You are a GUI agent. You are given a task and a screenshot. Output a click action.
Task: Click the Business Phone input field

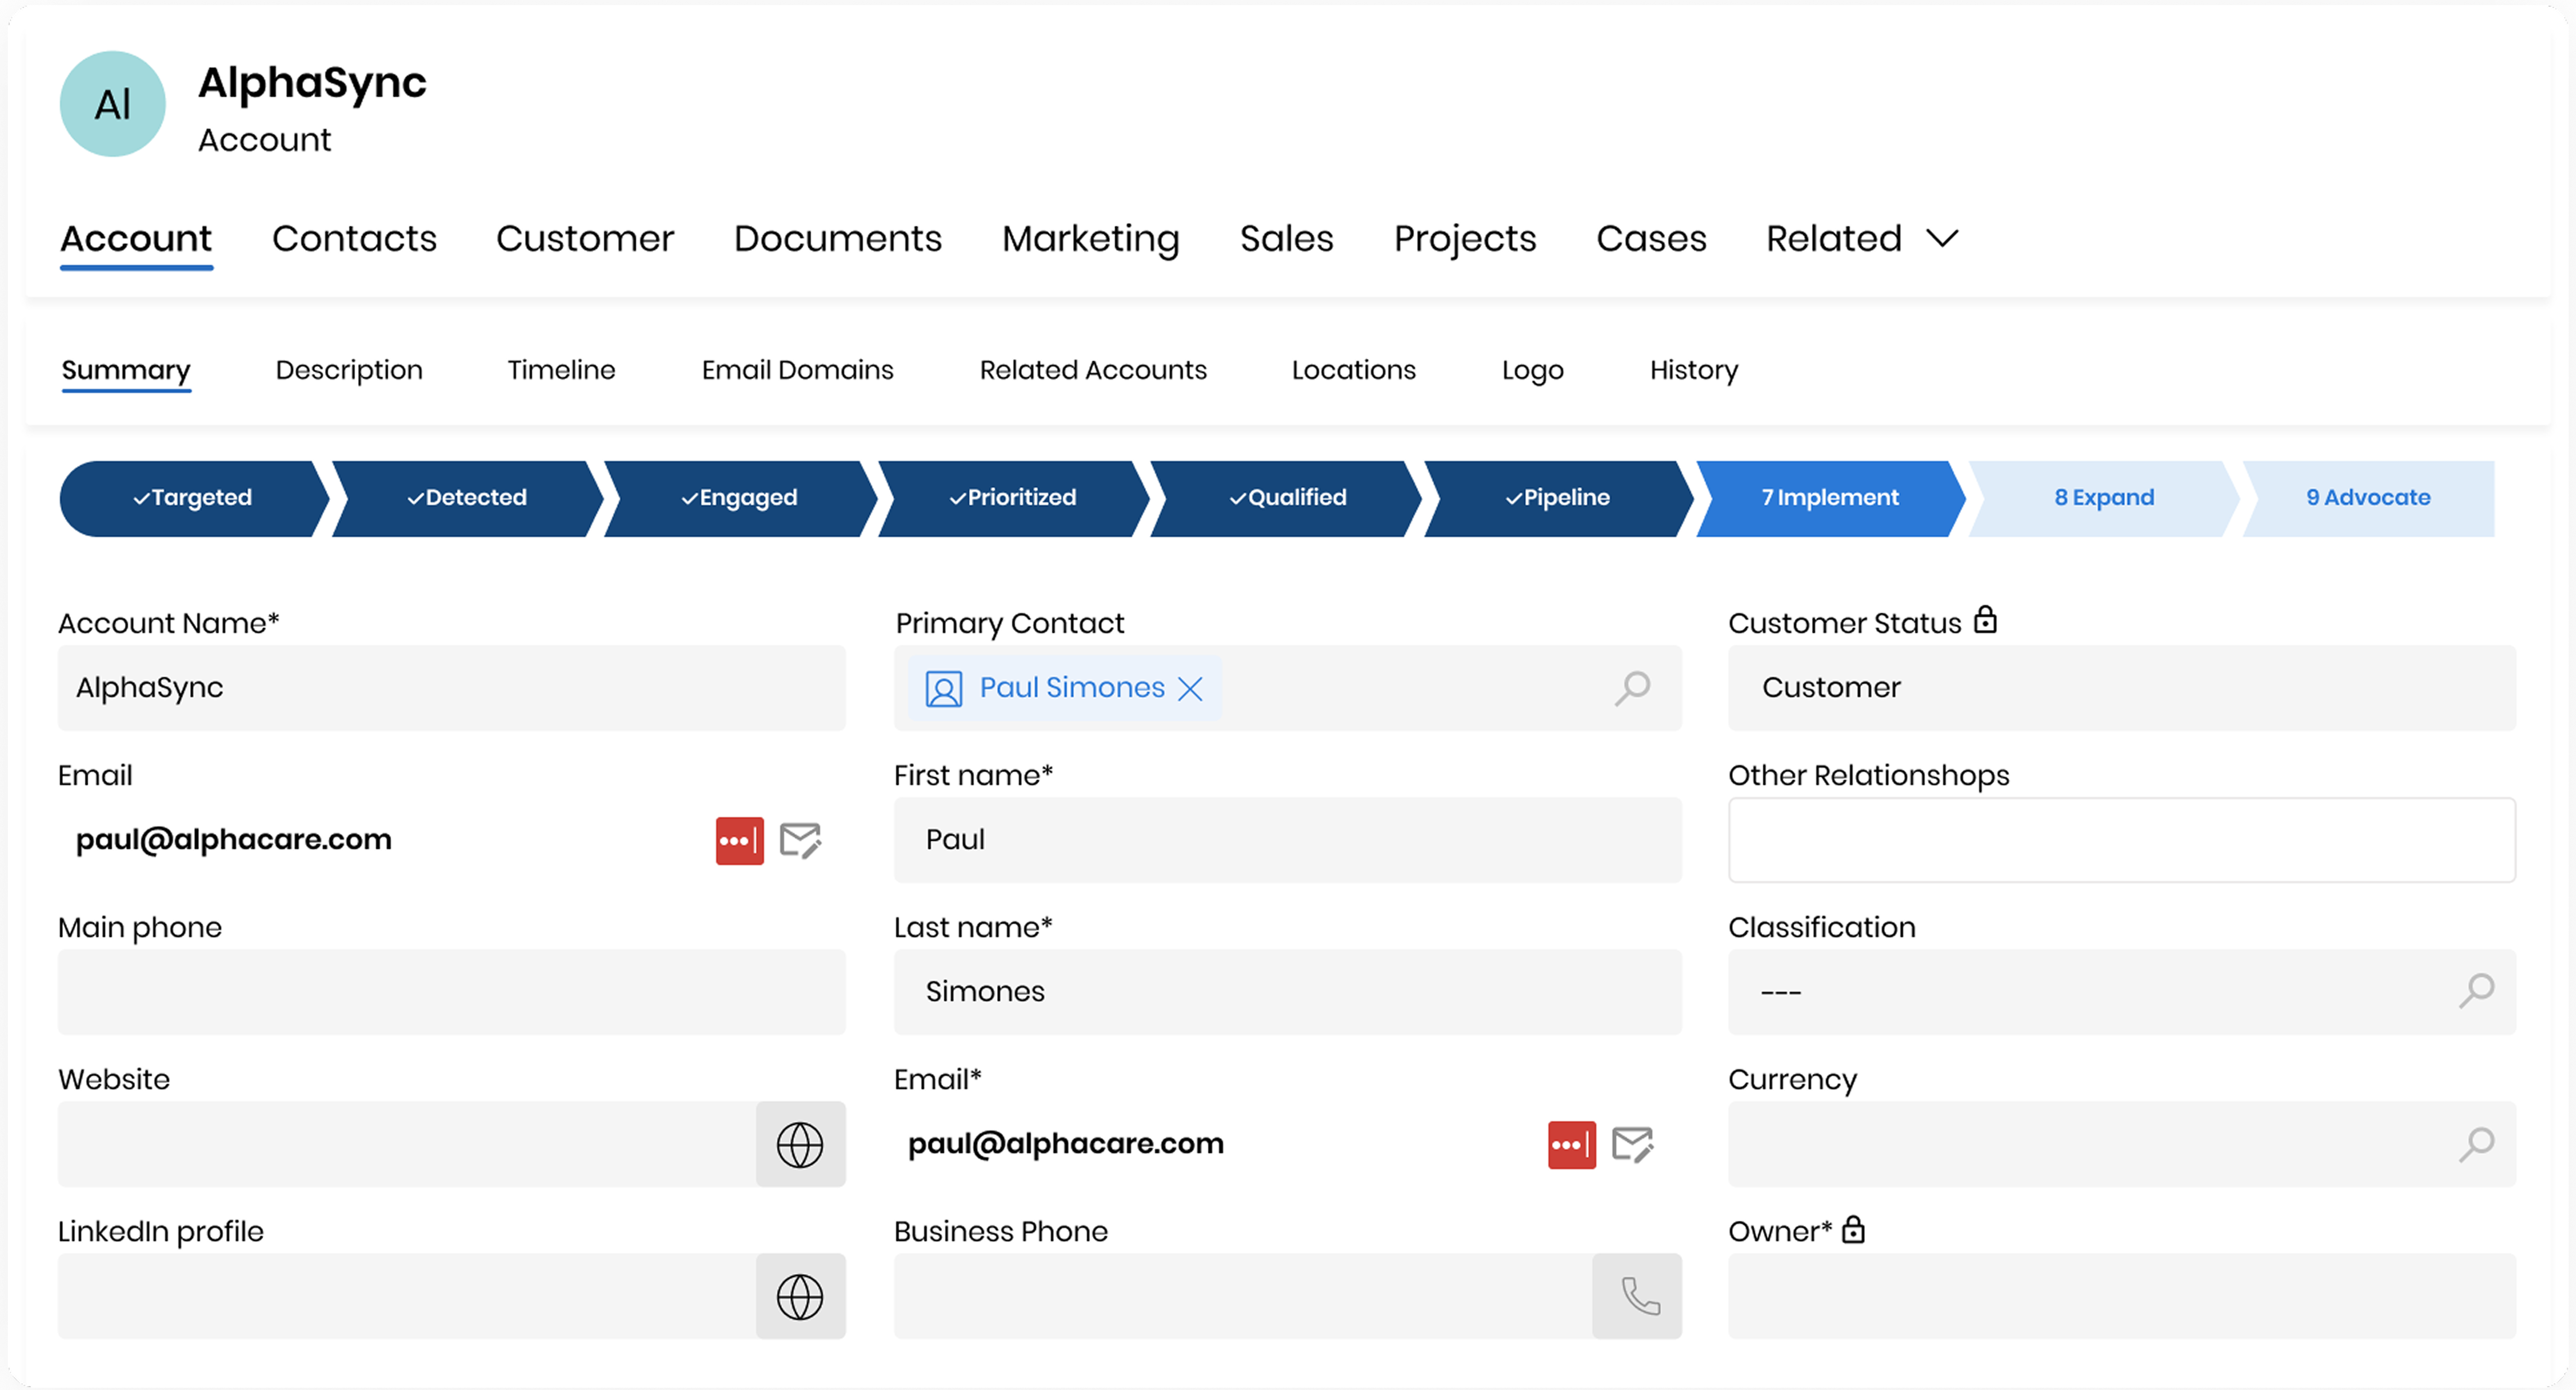(1243, 1297)
